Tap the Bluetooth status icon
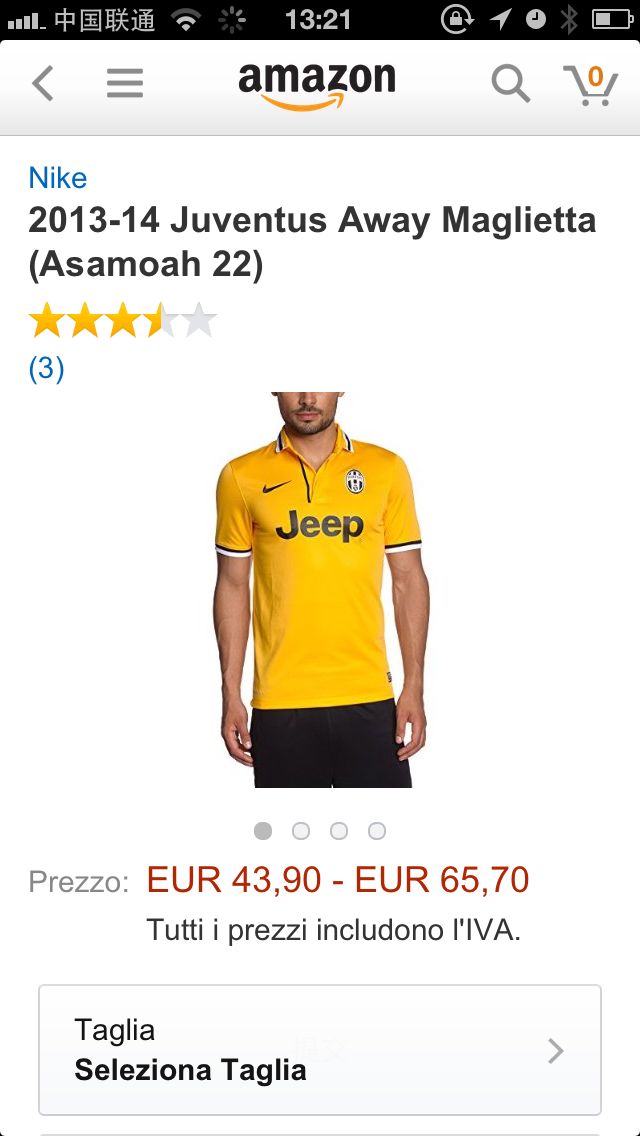This screenshot has height=1136, width=640. coord(569,20)
